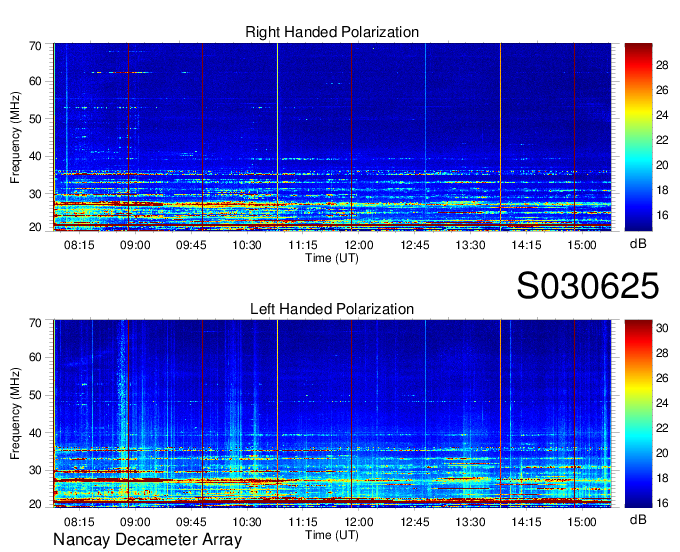Click the '20' frequency tick of Right Handed plot
Image resolution: width=680 pixels, height=552 pixels.
[35, 227]
